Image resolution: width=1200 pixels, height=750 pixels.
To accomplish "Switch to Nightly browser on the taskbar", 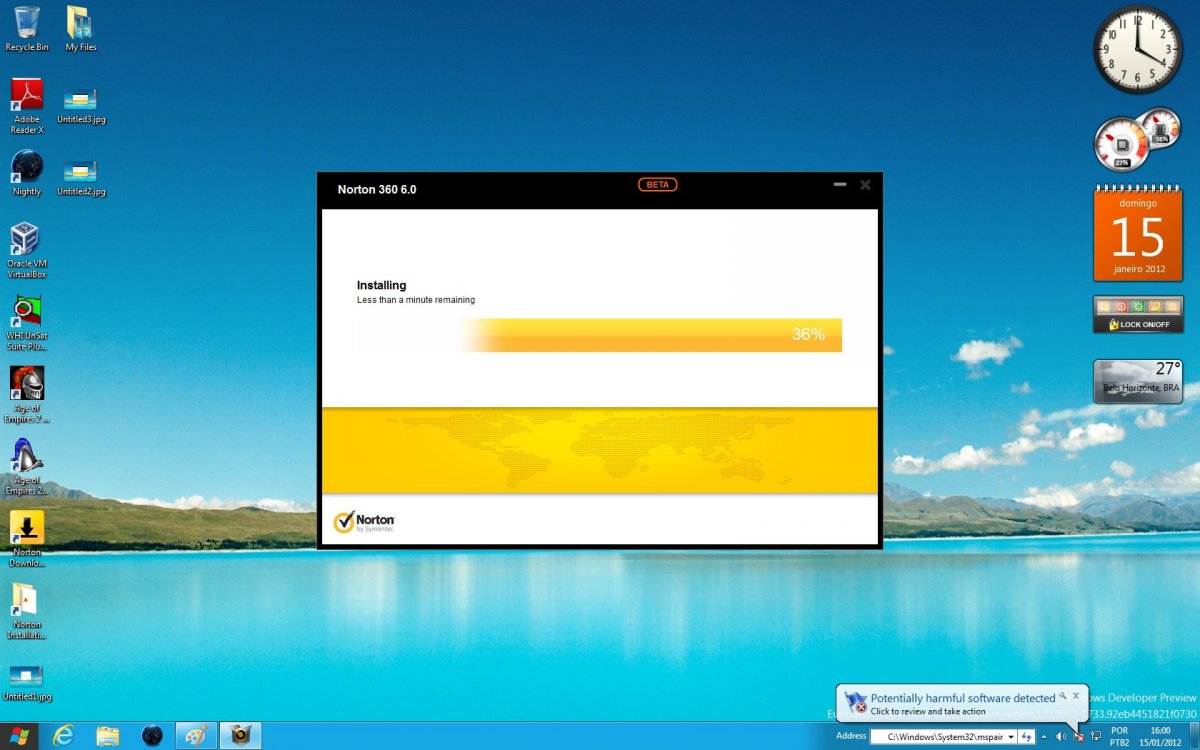I will [x=152, y=736].
